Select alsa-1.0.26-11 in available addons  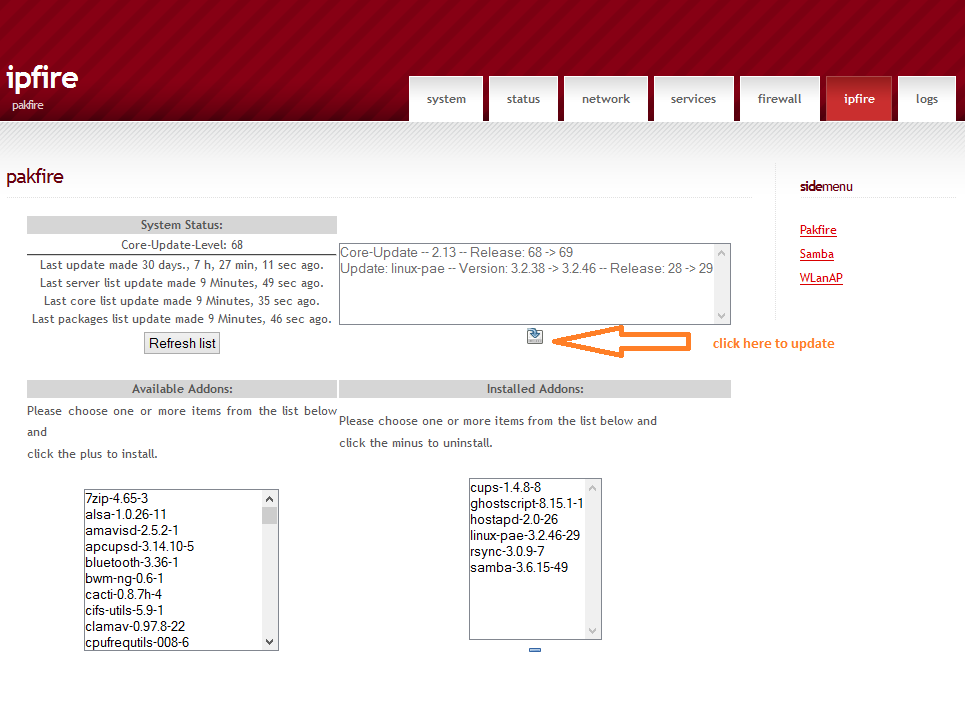(173, 515)
